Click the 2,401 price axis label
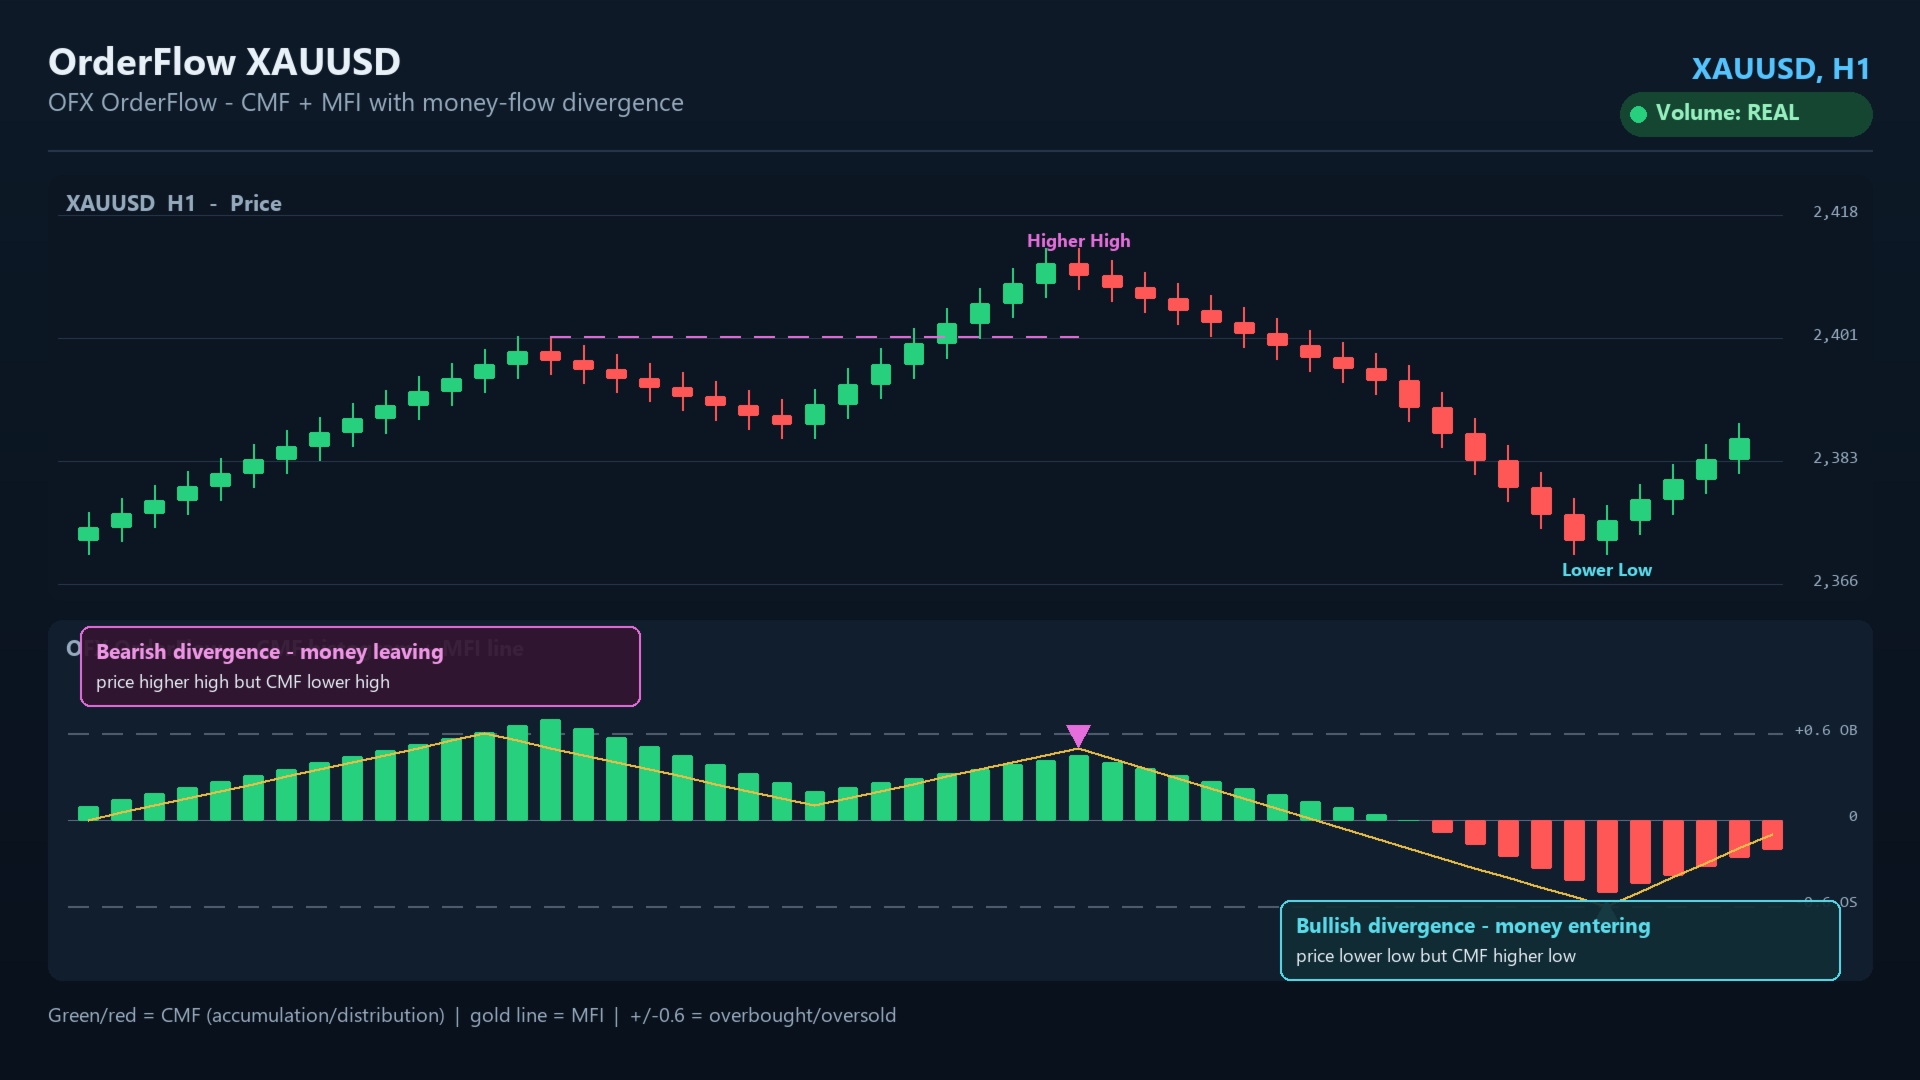Viewport: 1920px width, 1080px height. coord(1835,335)
